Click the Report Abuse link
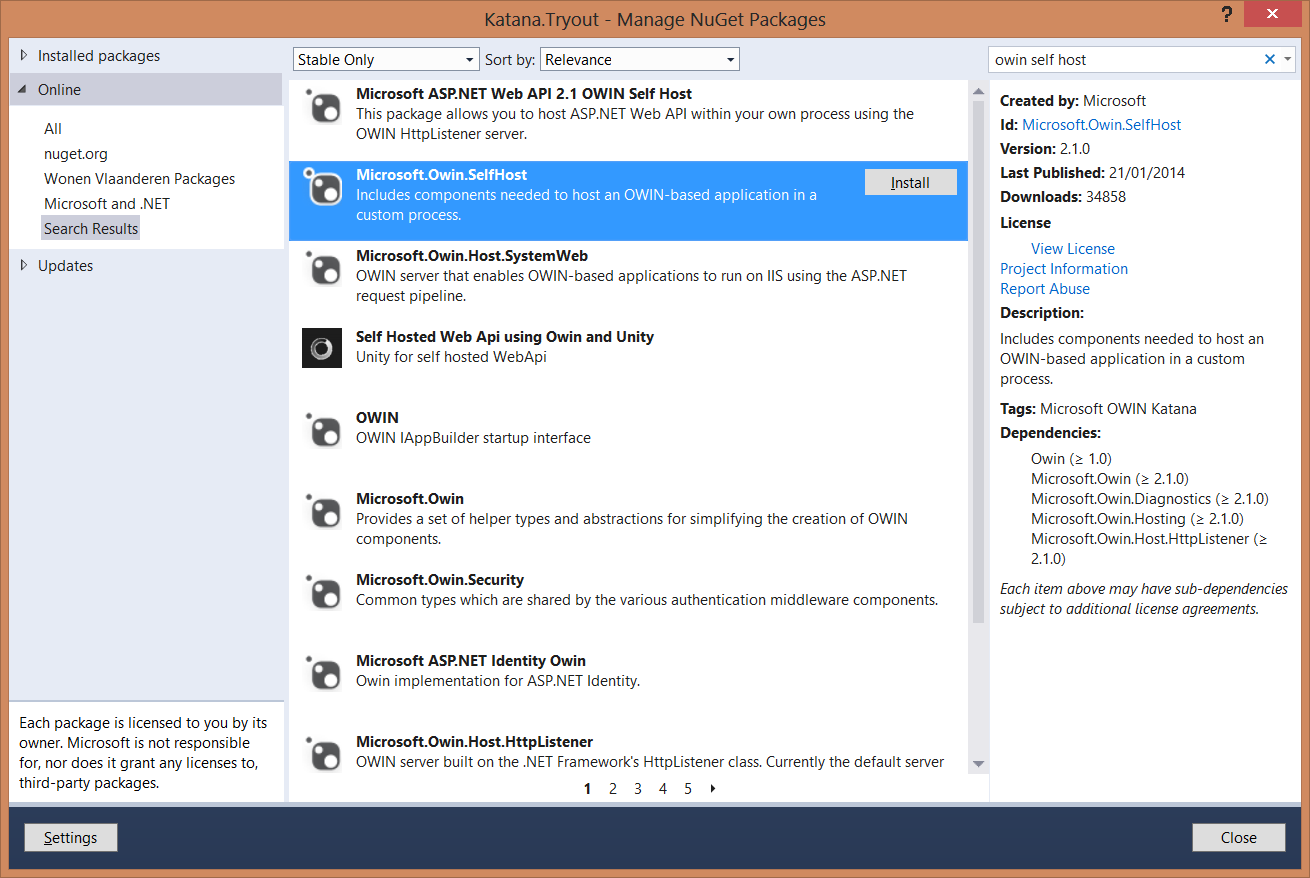Image resolution: width=1310 pixels, height=878 pixels. coord(1045,288)
